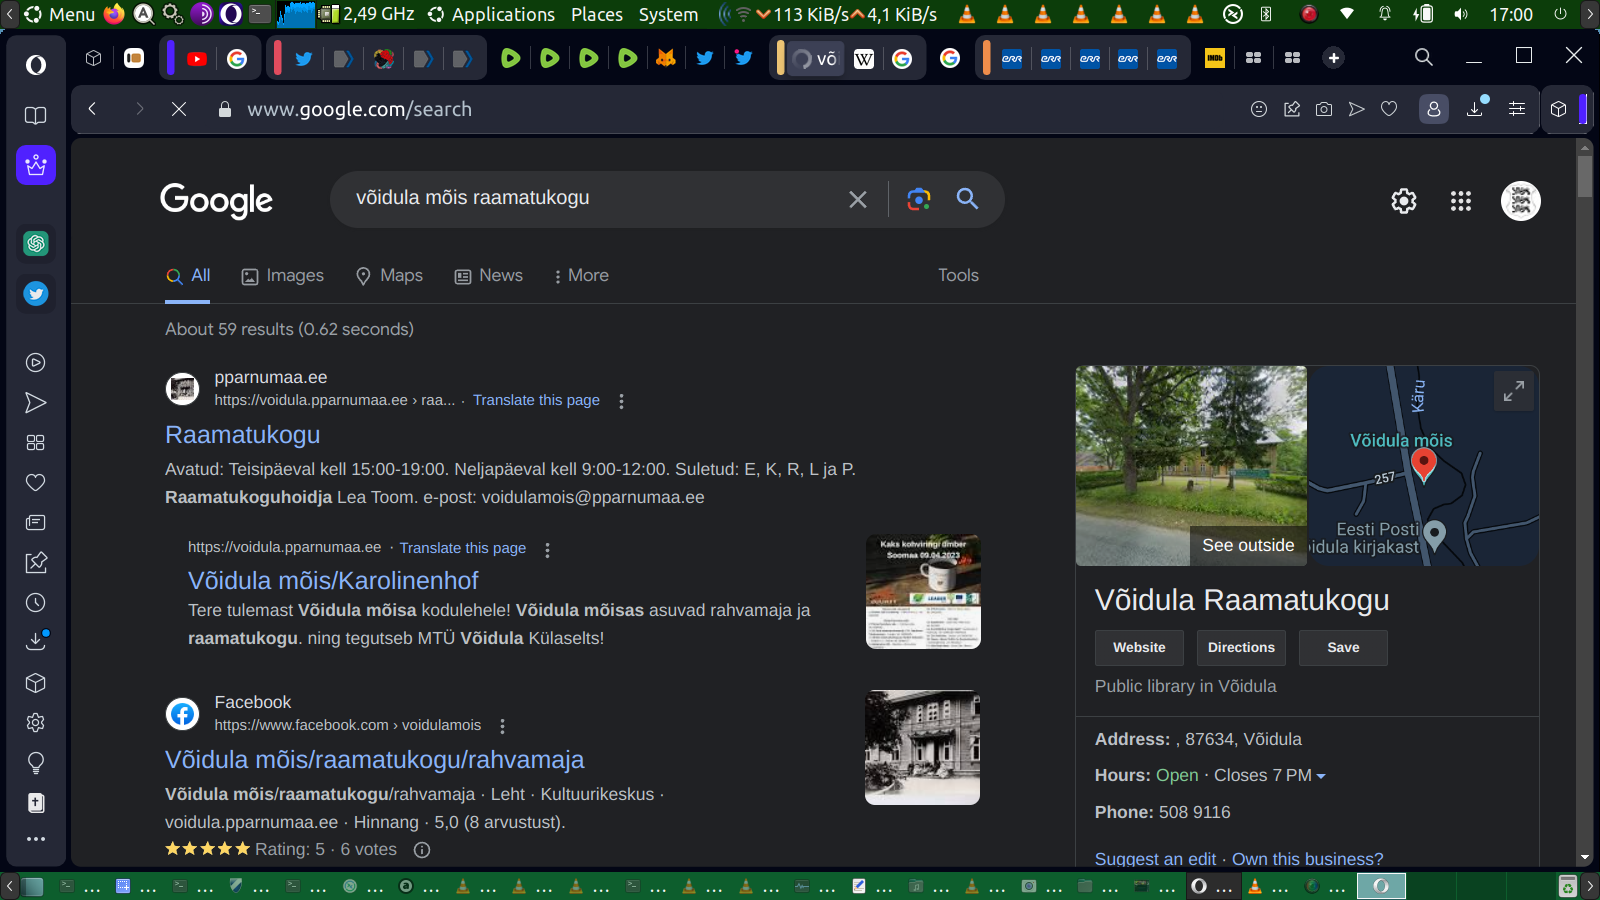The height and width of the screenshot is (900, 1600).
Task: Open Võidula mõis/Karolinenhof result link
Action: pyautogui.click(x=333, y=581)
